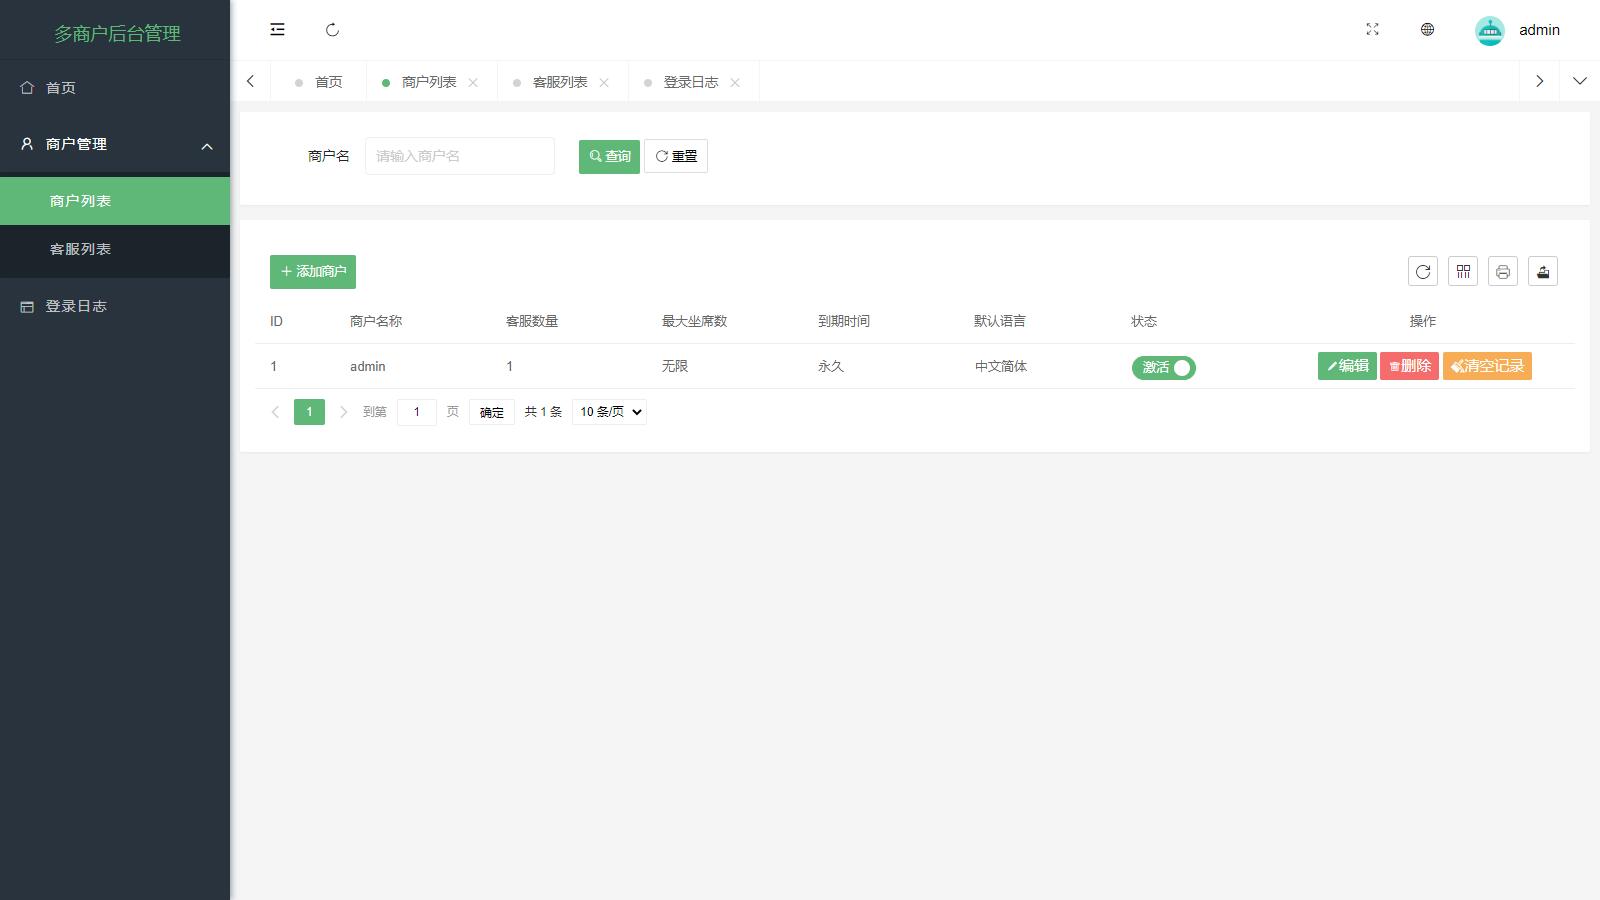The height and width of the screenshot is (900, 1600).
Task: Open the language switcher globe
Action: (x=1426, y=30)
